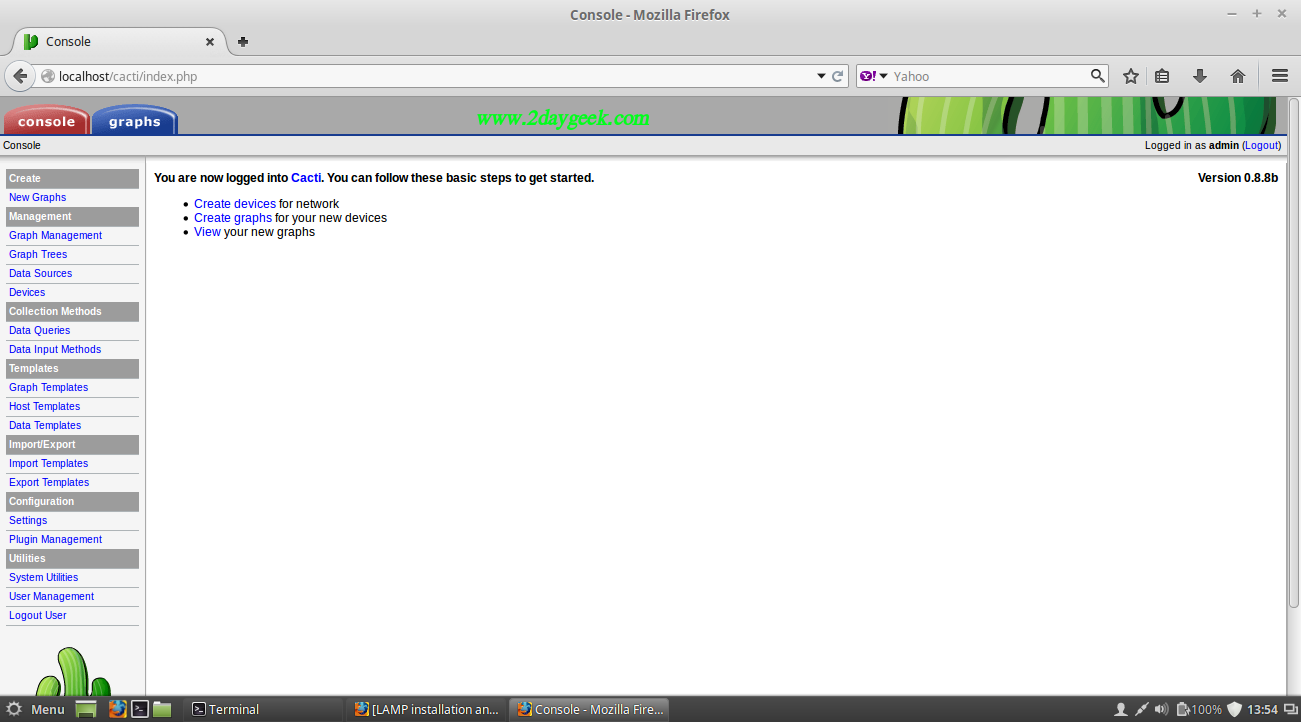Open the volume speaker tray icon
The width and height of the screenshot is (1301, 722).
point(1161,710)
